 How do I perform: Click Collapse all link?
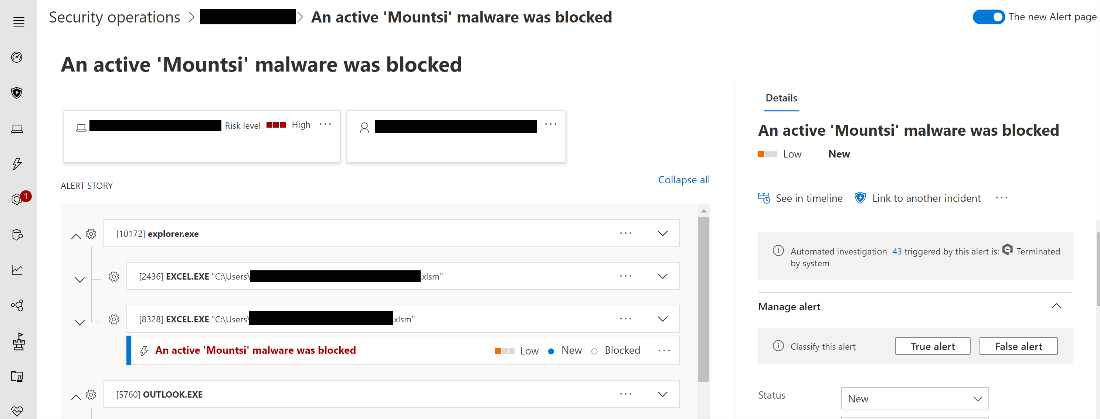pos(683,180)
